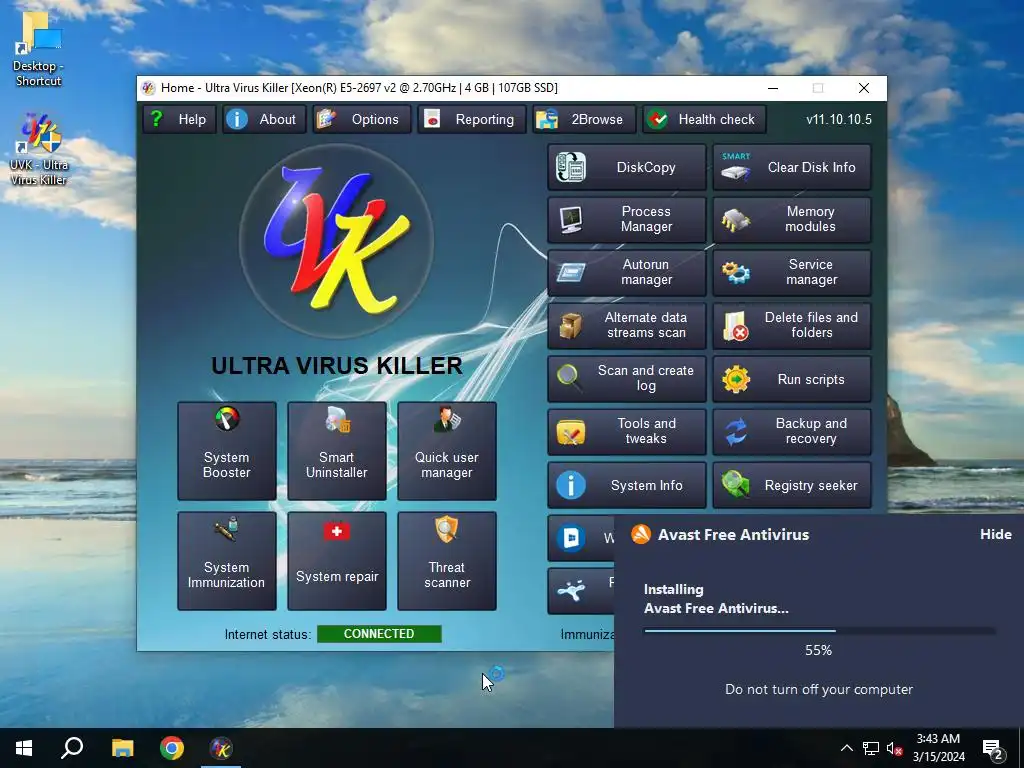Click the About info icon
Viewport: 1024px width, 768px height.
[x=237, y=120]
